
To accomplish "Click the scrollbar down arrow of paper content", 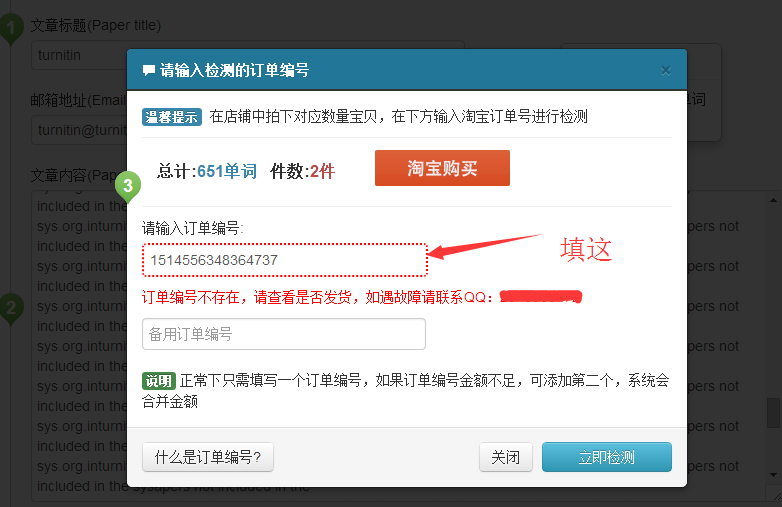I will 774,475.
